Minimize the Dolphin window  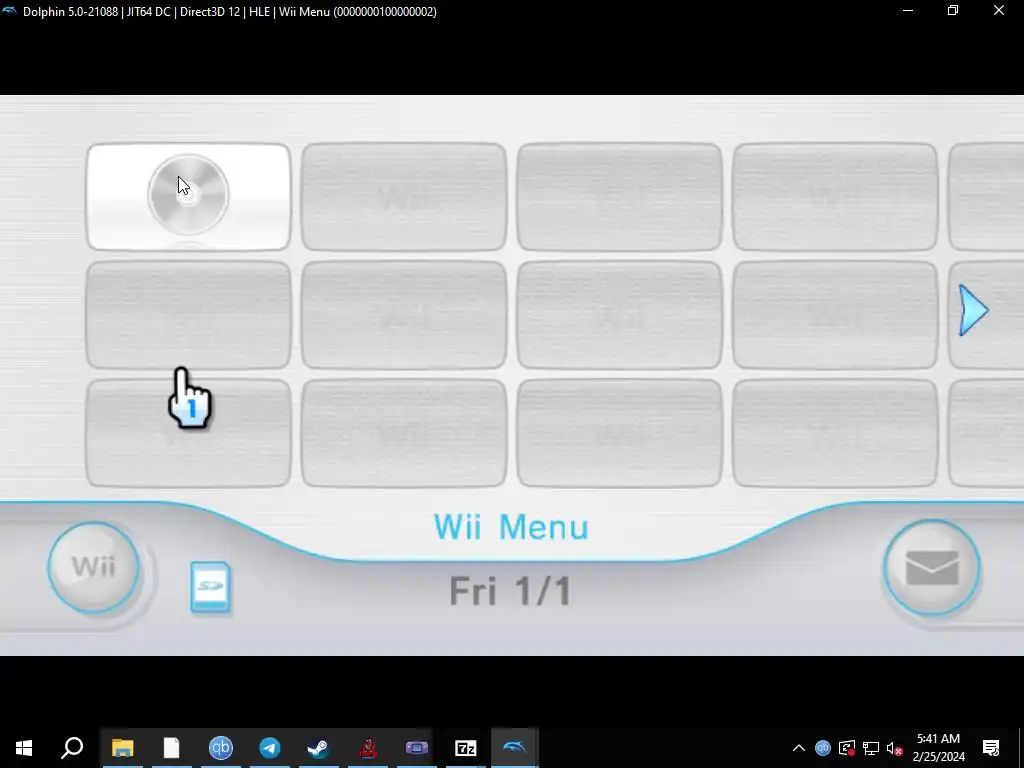click(x=907, y=10)
